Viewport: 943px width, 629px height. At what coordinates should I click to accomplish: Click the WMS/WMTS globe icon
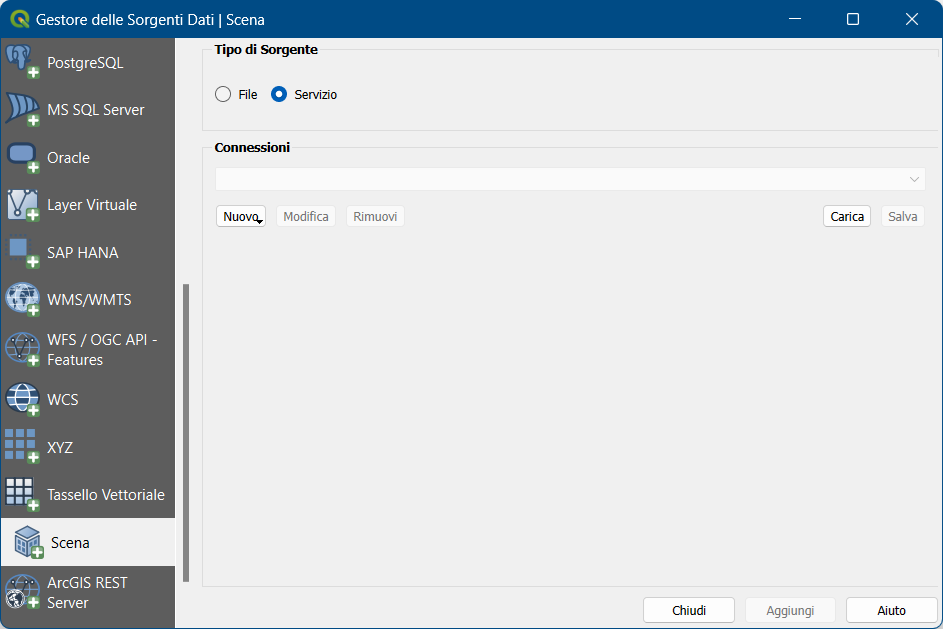22,299
